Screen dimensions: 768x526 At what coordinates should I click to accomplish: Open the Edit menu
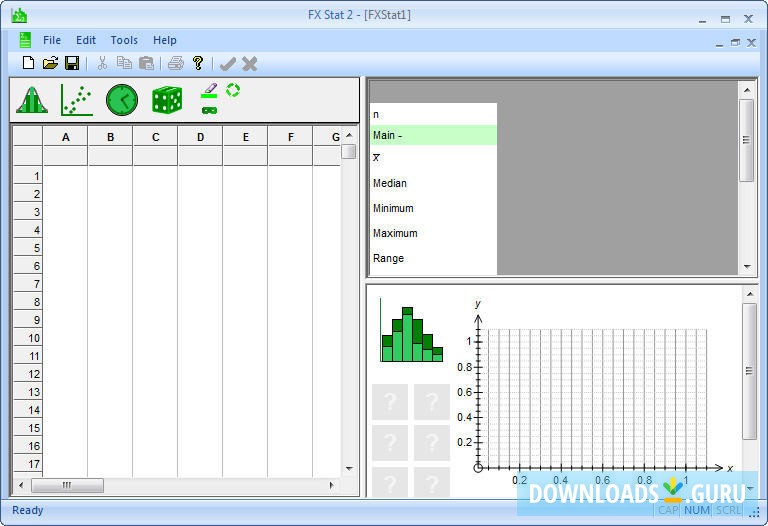click(86, 40)
